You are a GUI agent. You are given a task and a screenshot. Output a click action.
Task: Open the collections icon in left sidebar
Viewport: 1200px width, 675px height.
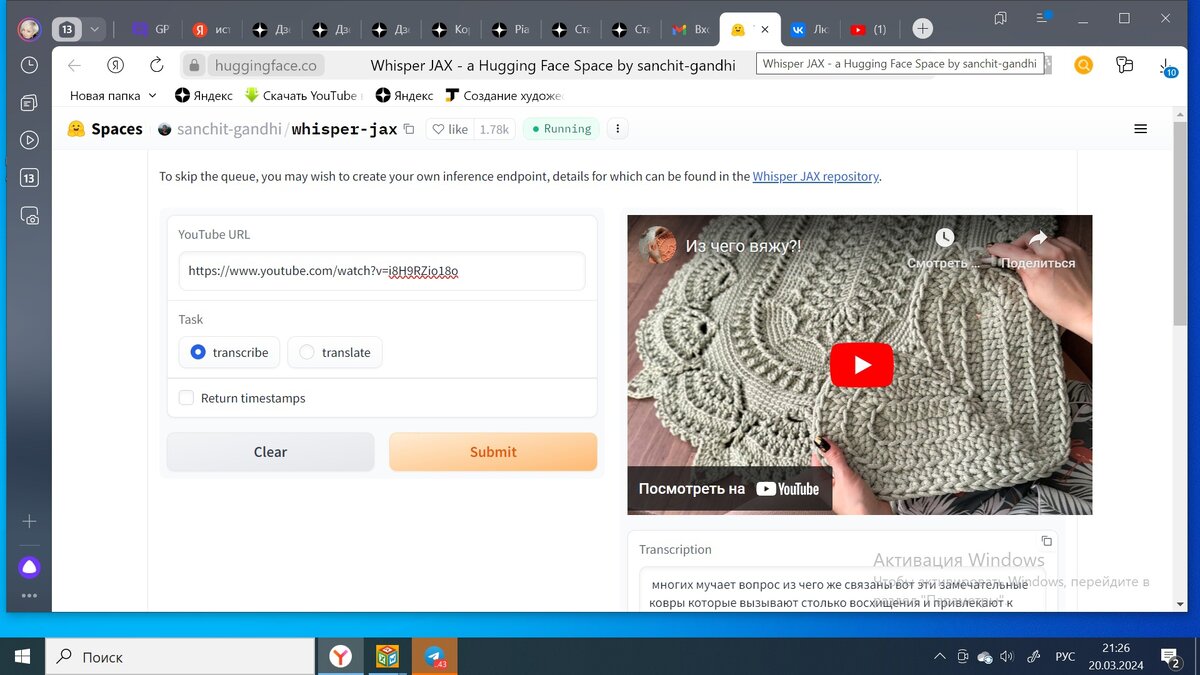[29, 103]
